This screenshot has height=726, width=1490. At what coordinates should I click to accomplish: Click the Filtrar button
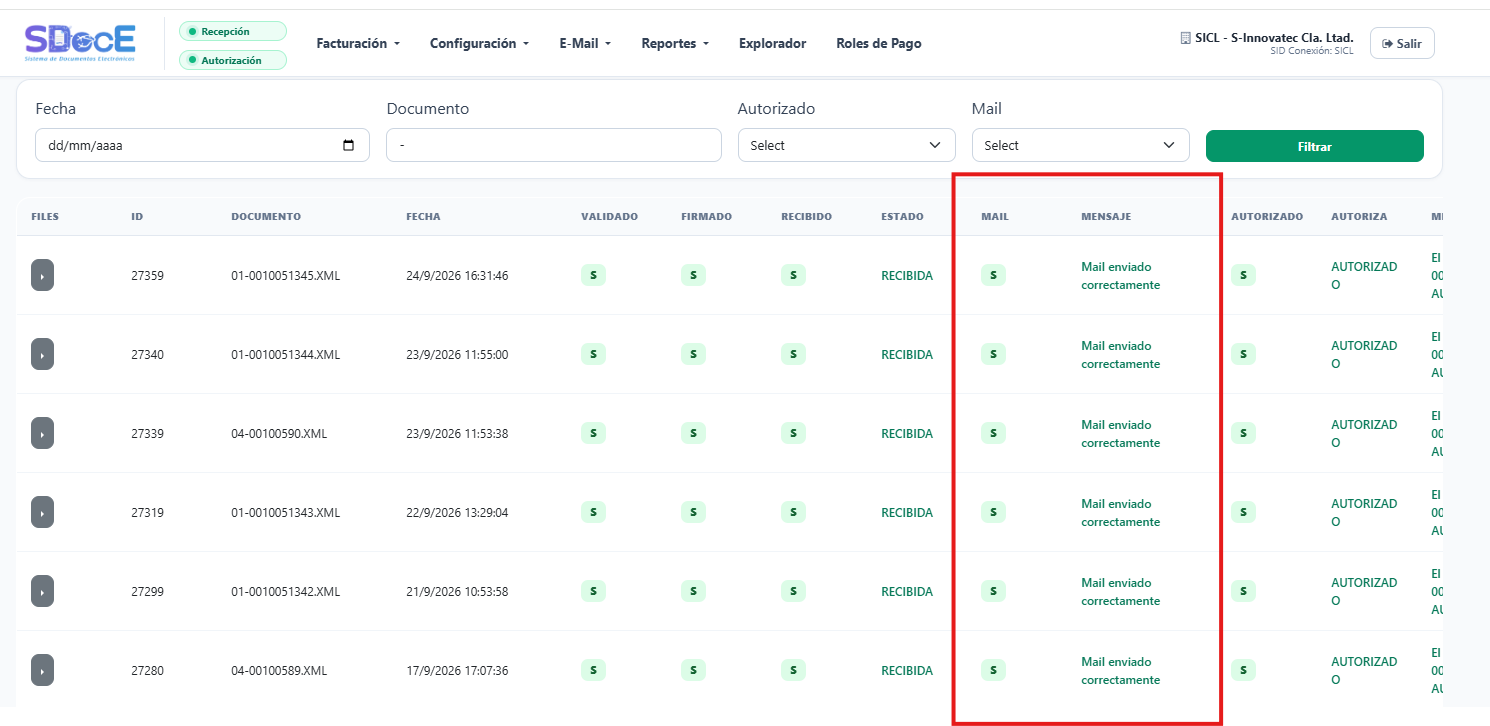(x=1314, y=146)
